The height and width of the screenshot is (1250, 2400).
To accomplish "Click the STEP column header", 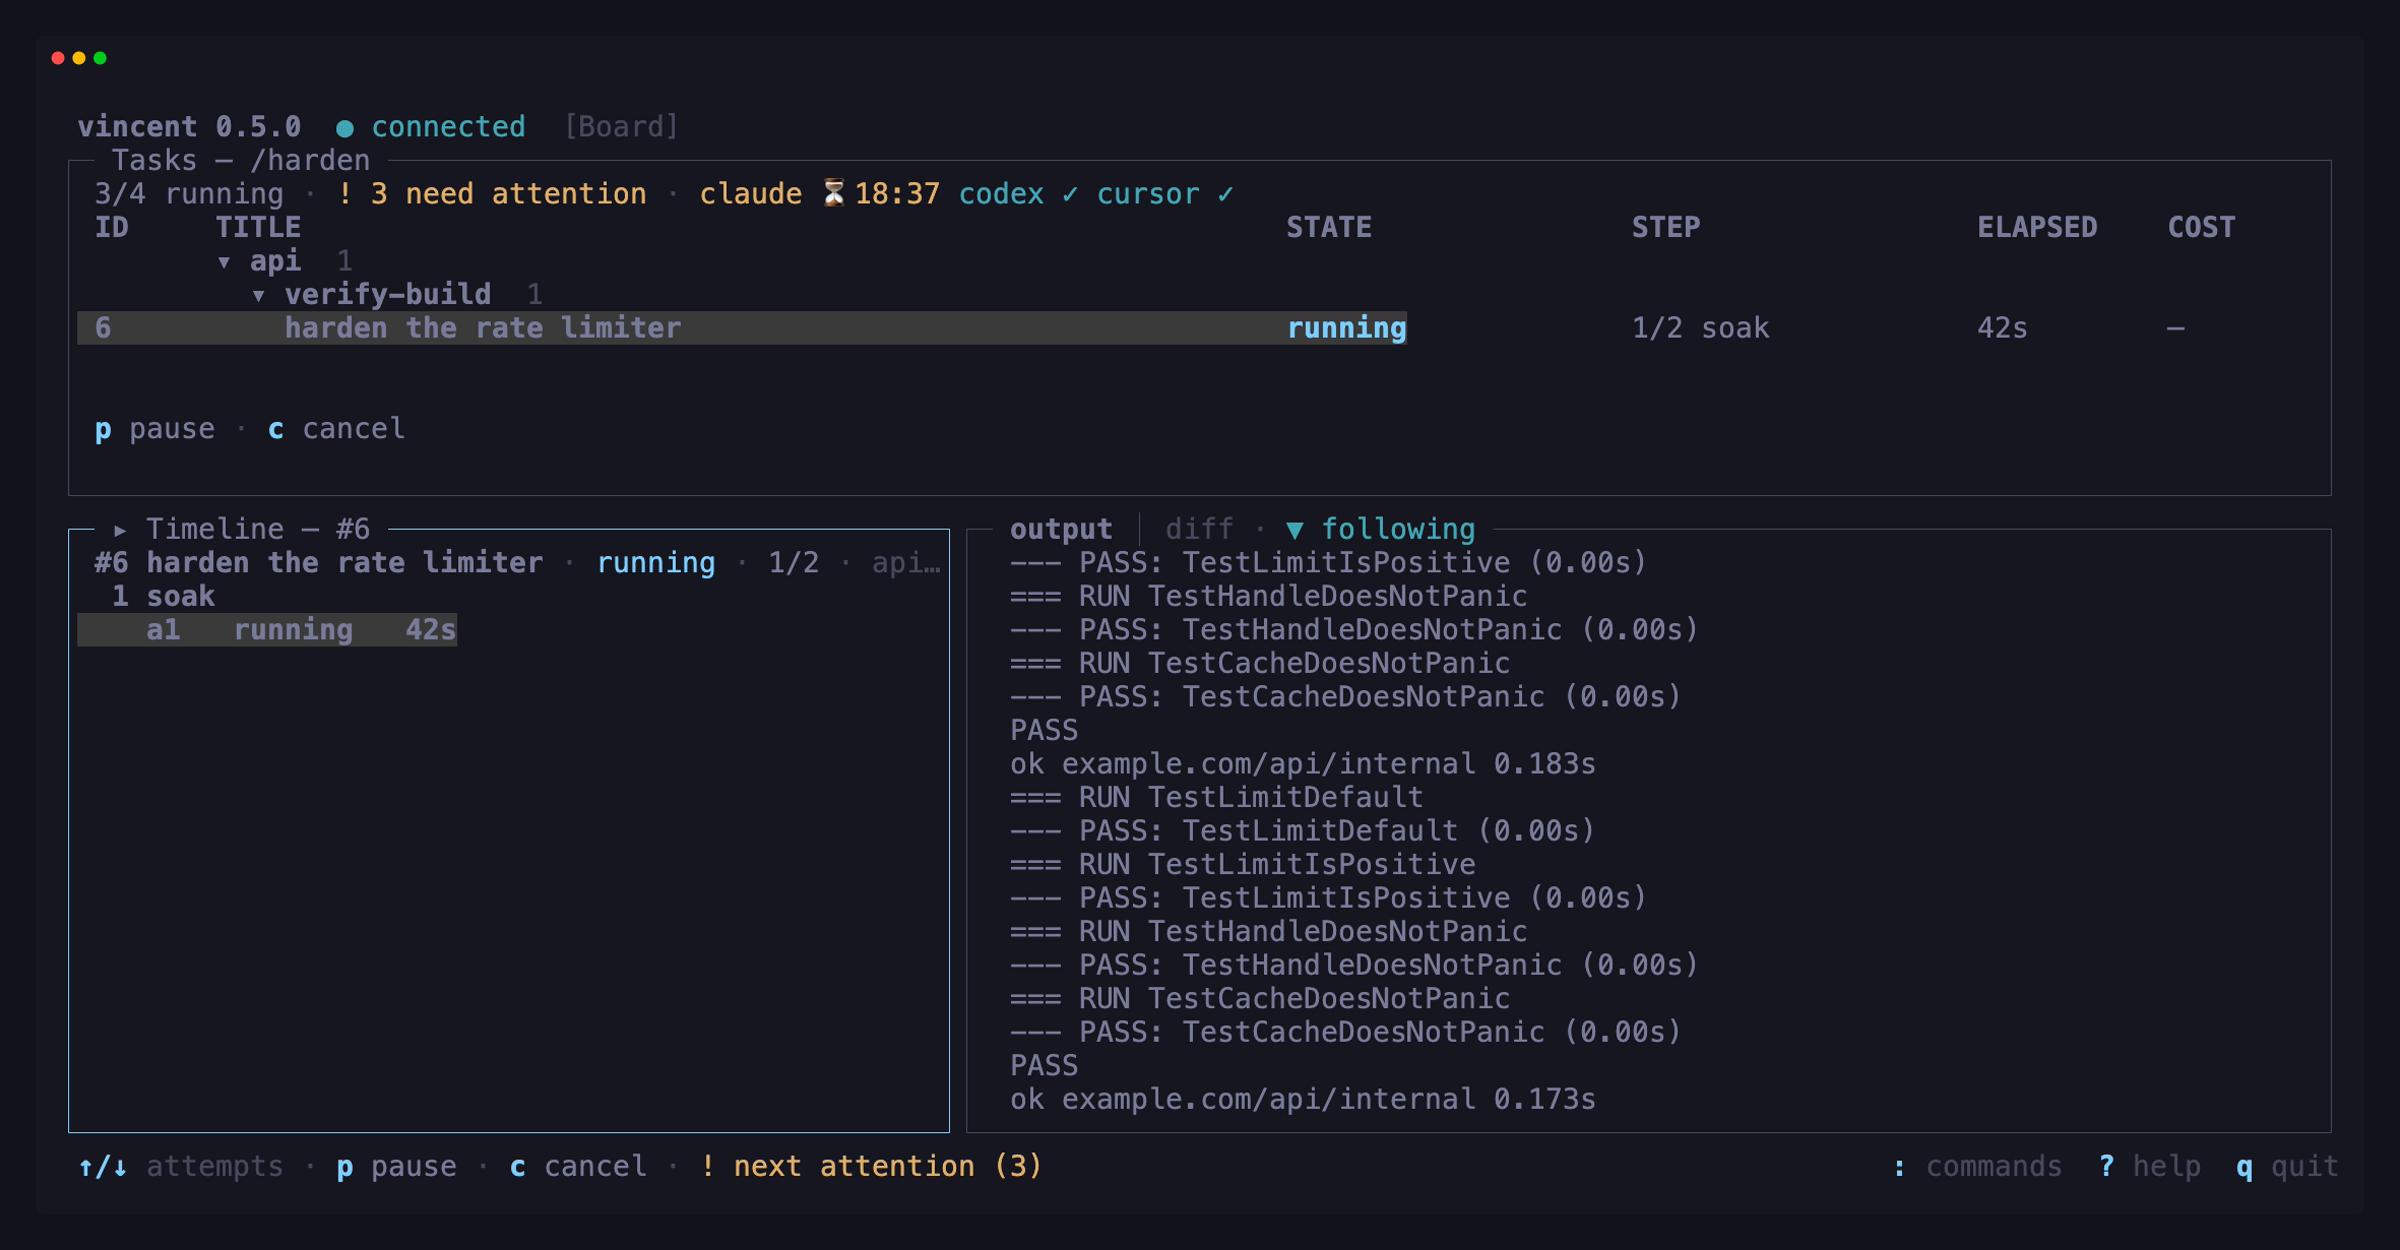I will click(x=1666, y=227).
